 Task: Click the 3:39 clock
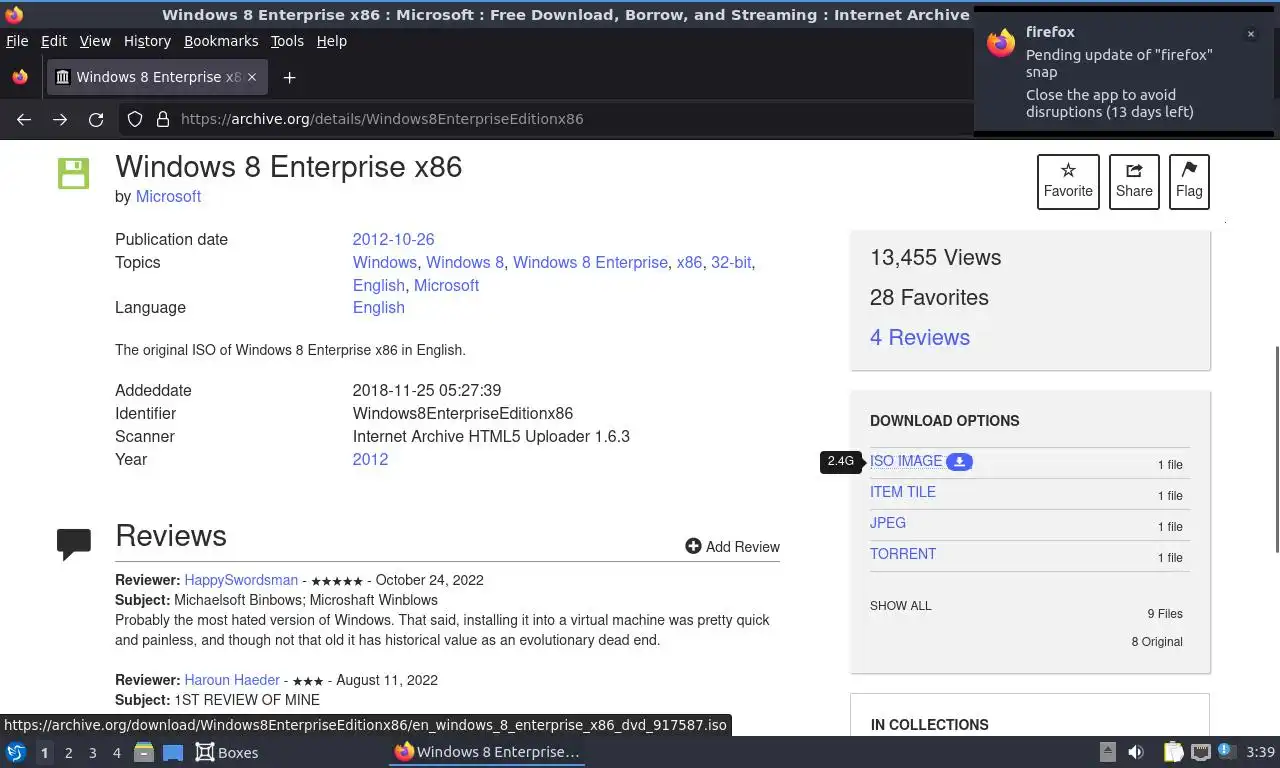1260,752
